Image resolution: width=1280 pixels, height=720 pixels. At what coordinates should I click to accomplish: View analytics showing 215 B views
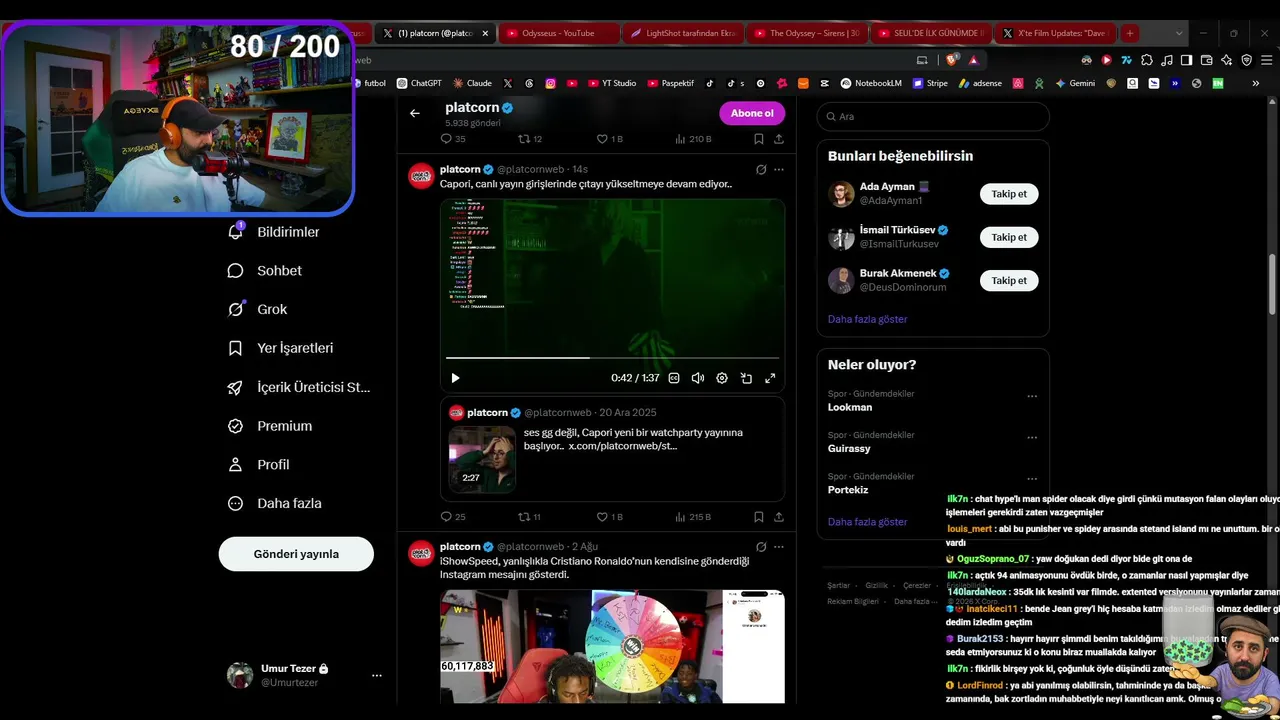coord(693,517)
